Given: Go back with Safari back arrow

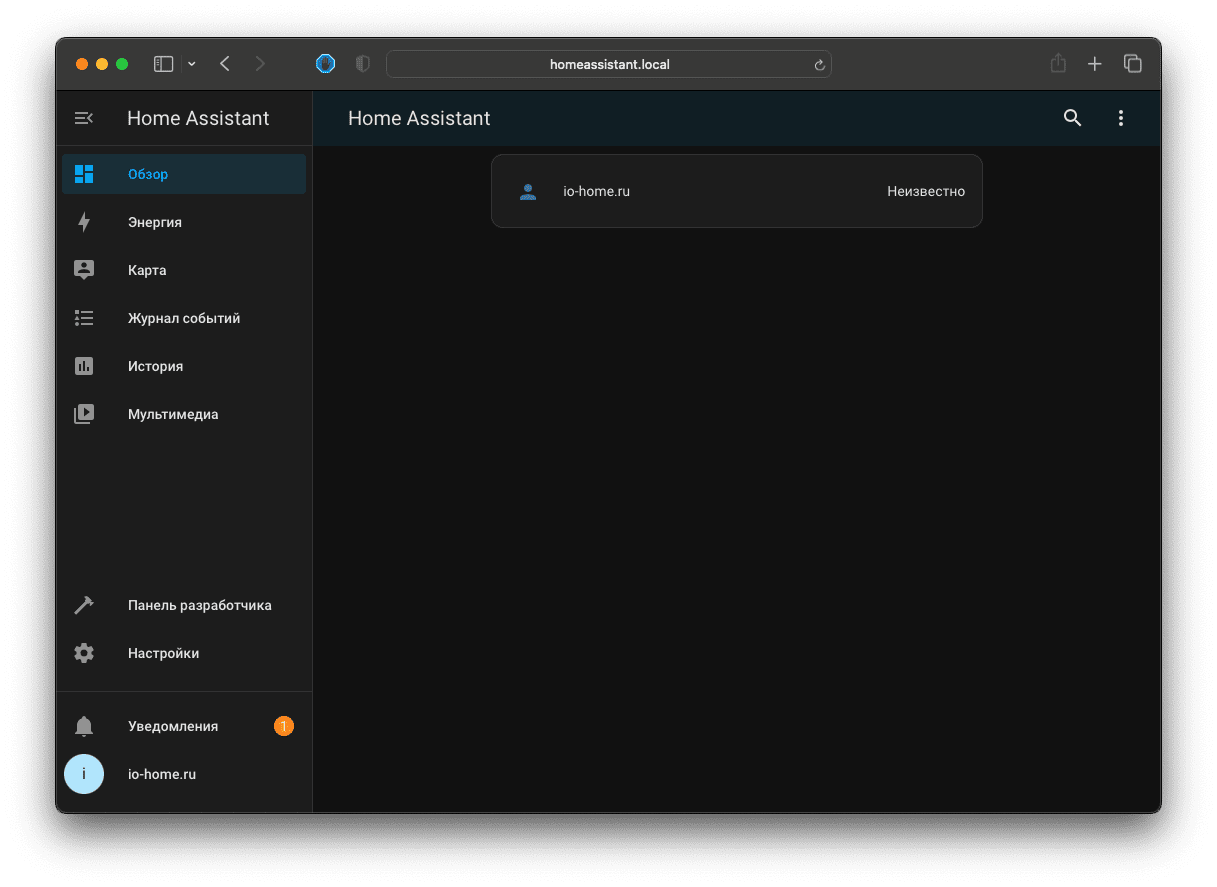Looking at the screenshot, I should point(225,64).
